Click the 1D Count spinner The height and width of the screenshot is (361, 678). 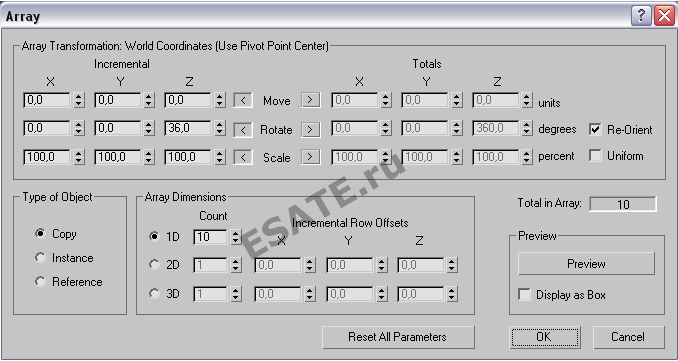pos(236,237)
